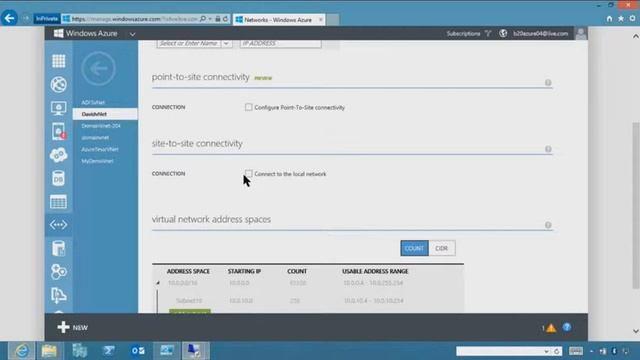Image resolution: width=640 pixels, height=360 pixels.
Task: Open the Virtual Machines monitor icon
Action: click(x=58, y=108)
